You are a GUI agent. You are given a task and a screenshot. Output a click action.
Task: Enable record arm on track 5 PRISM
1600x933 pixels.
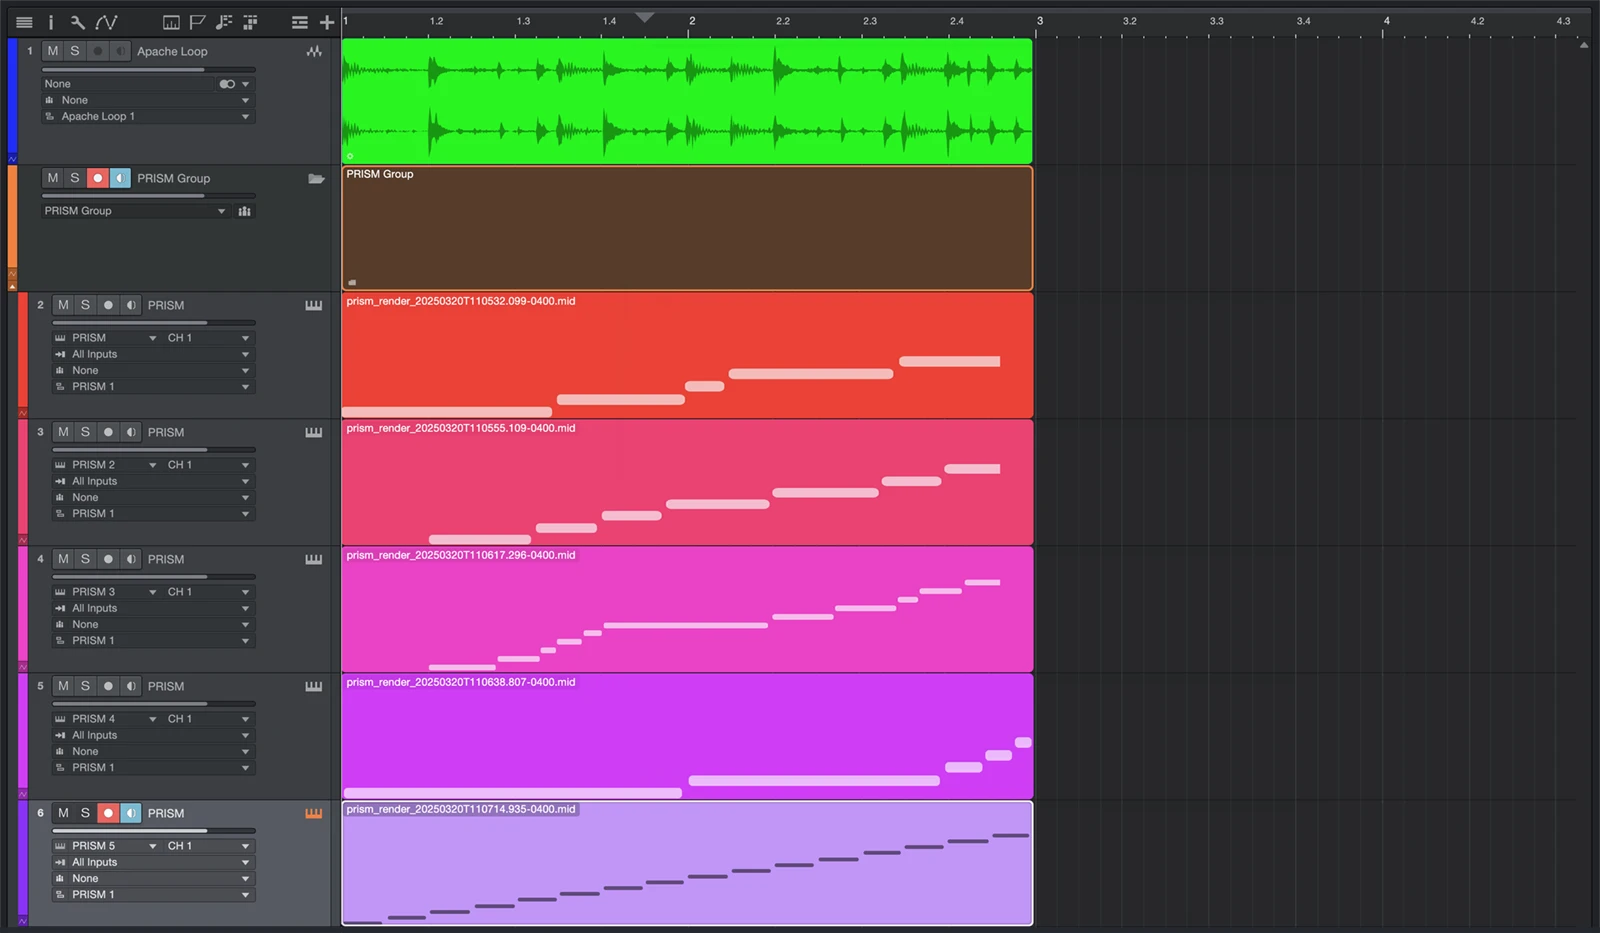(x=108, y=686)
